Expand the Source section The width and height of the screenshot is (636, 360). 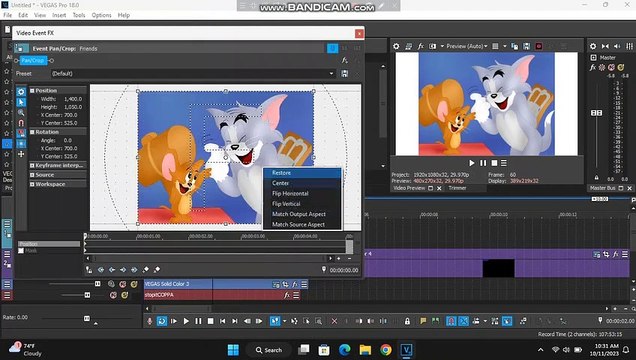[x=32, y=175]
